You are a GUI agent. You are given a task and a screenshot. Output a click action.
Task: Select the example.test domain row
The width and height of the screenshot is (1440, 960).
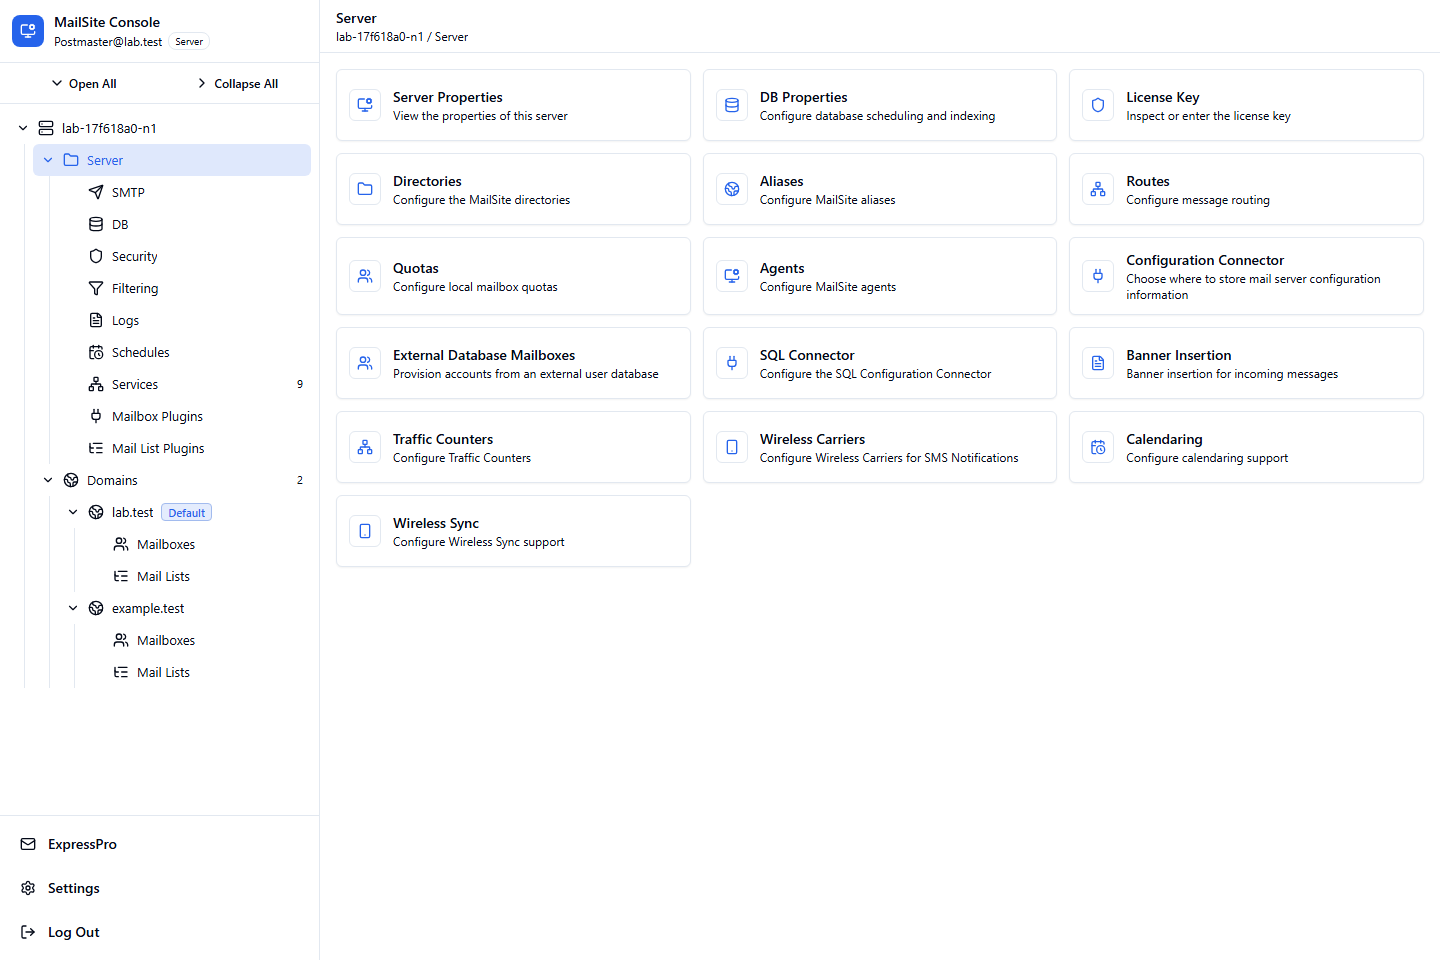[x=184, y=608]
